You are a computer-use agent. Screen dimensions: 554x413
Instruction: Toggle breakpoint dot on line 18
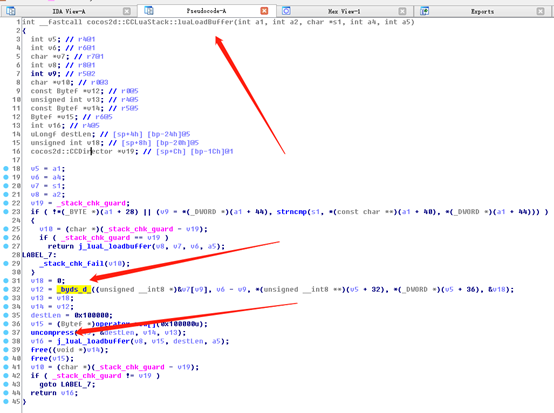[x=6, y=169]
